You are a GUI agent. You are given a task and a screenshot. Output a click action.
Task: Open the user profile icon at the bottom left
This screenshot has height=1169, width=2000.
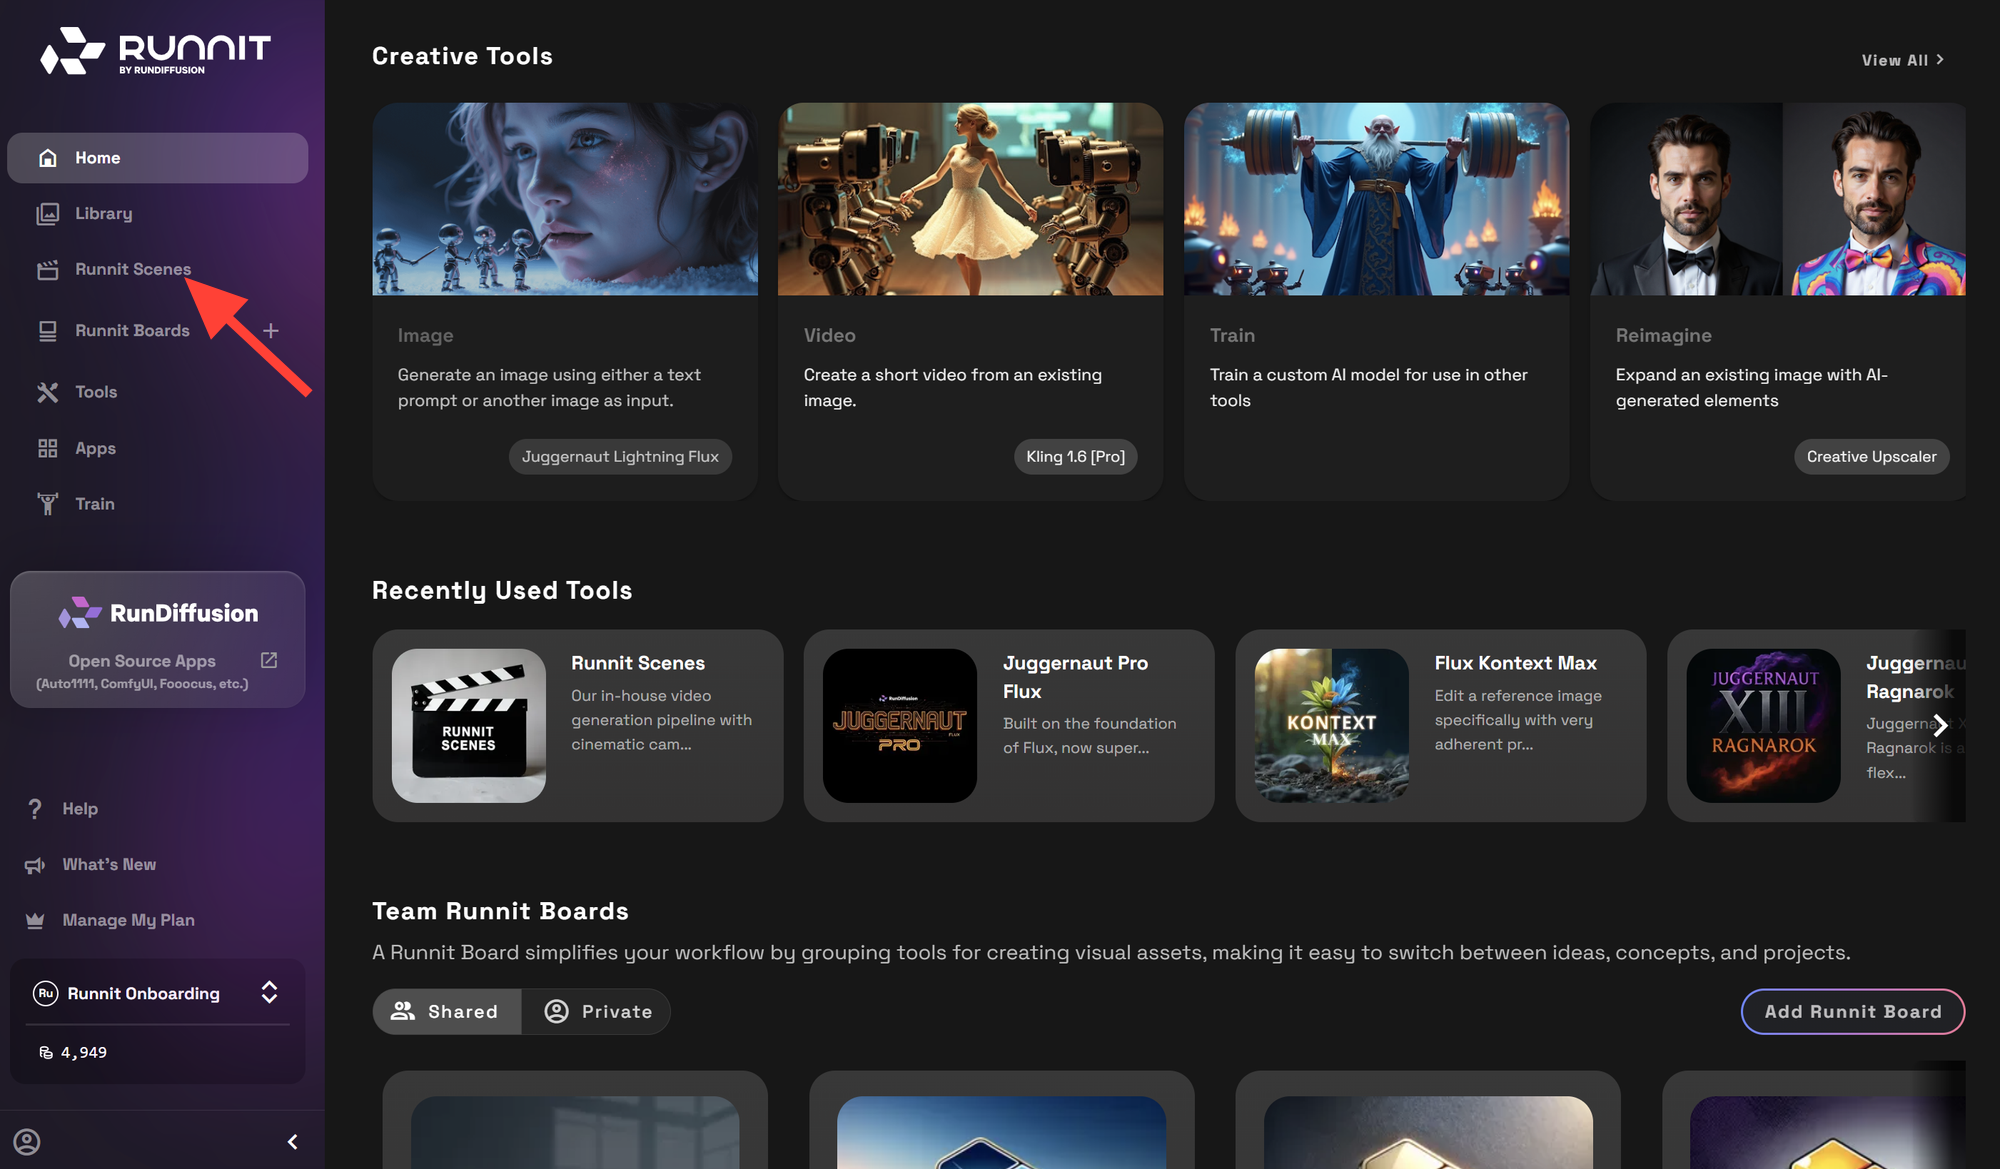coord(27,1141)
